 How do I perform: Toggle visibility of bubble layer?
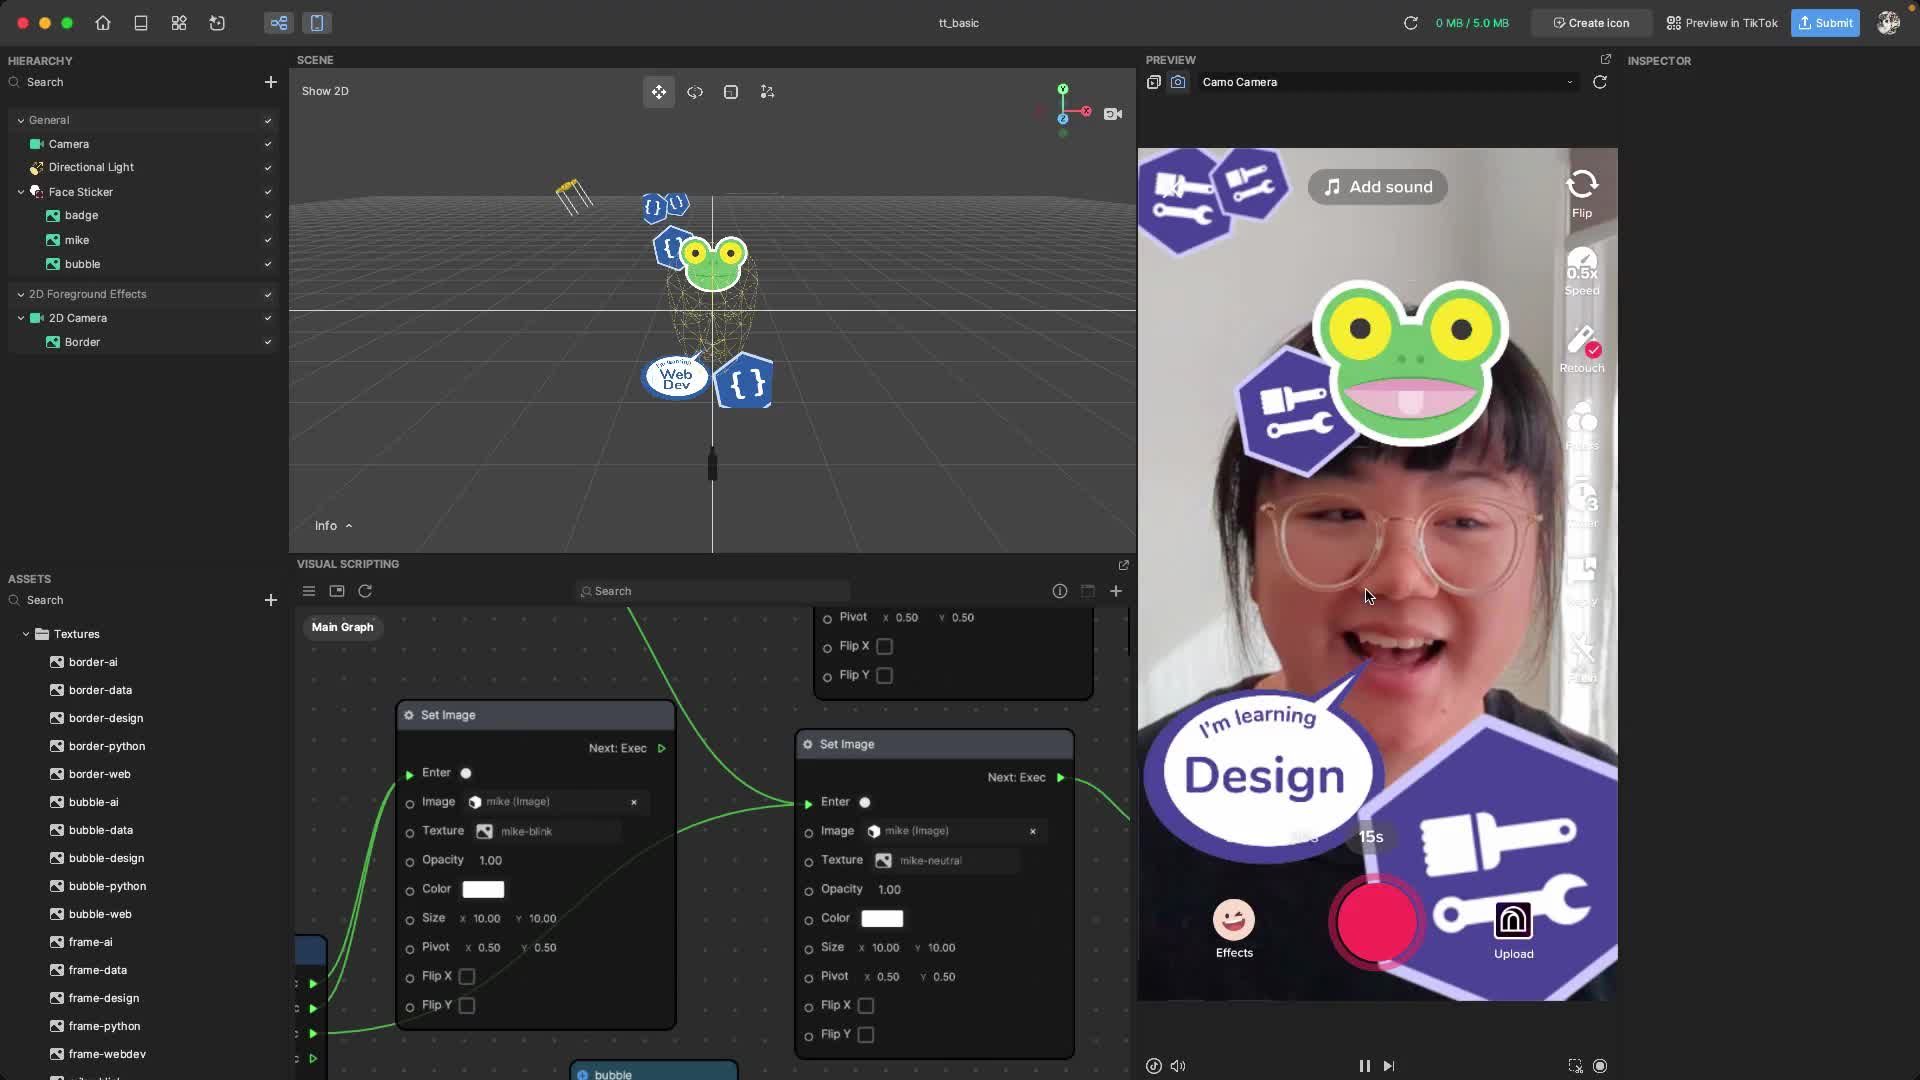point(268,264)
